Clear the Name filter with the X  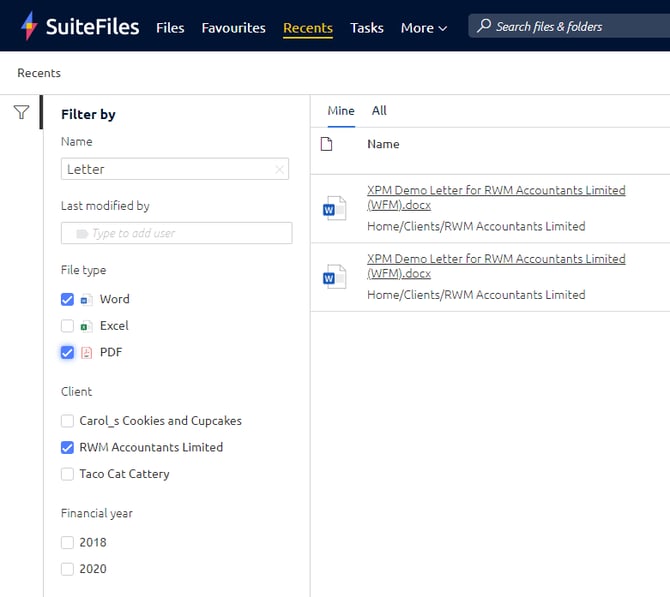[x=279, y=170]
